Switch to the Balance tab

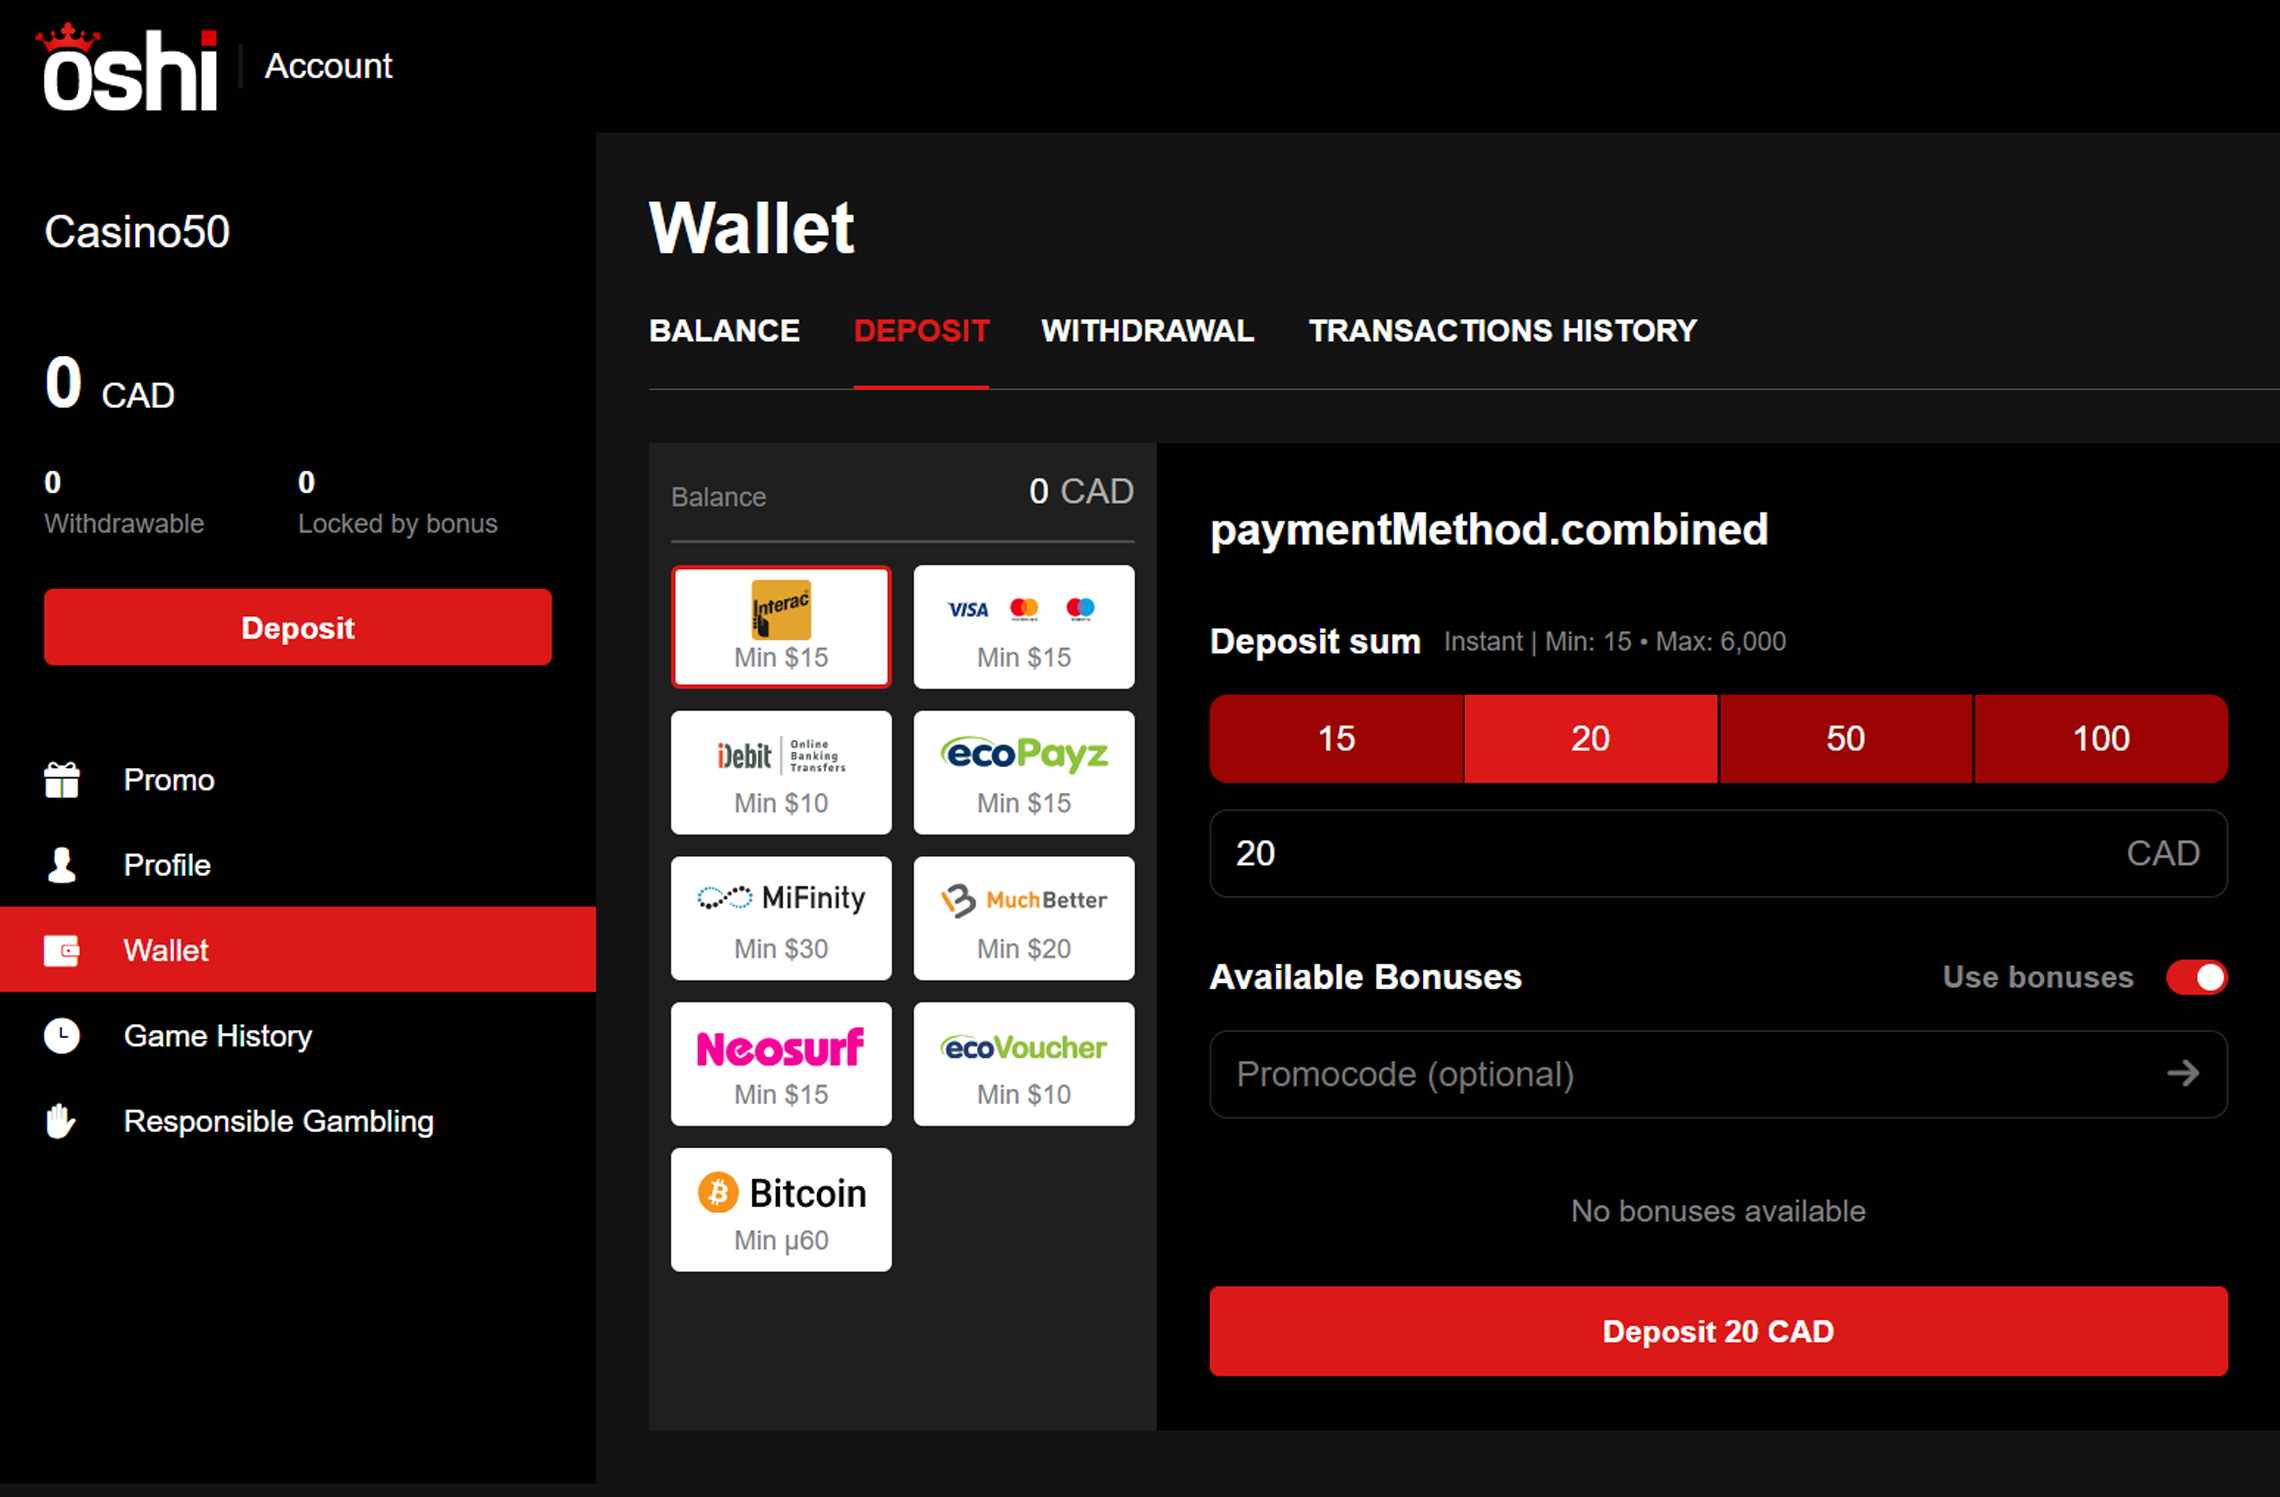click(724, 331)
